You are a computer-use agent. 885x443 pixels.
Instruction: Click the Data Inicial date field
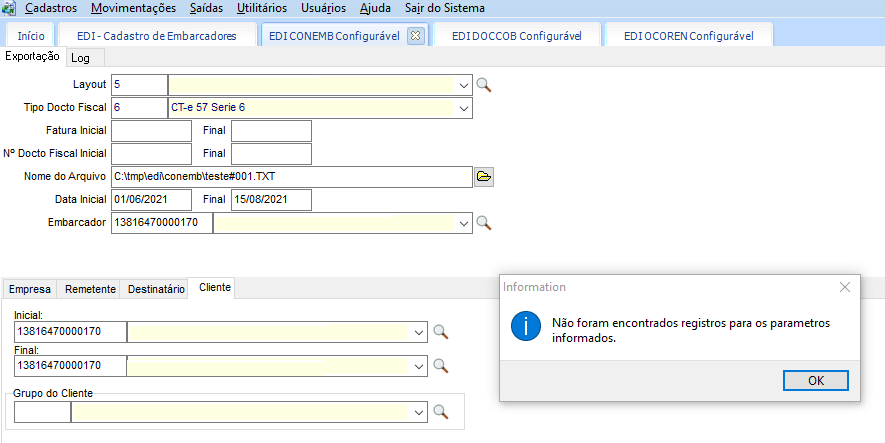151,200
